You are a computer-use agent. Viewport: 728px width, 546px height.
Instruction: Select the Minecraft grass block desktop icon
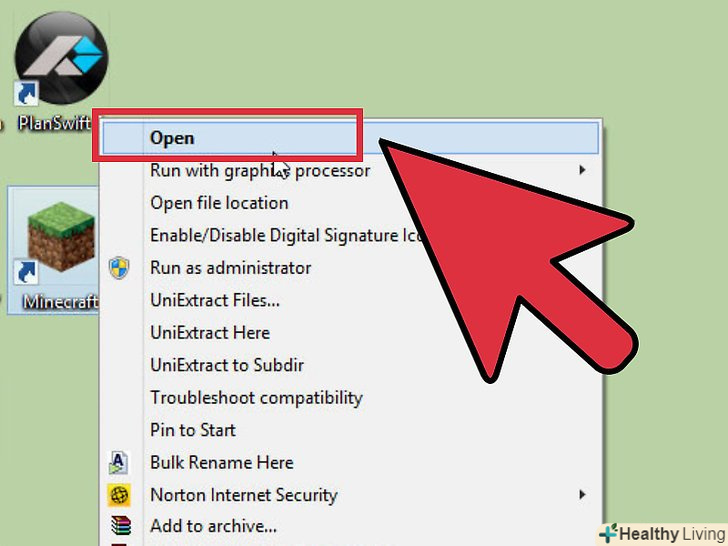pyautogui.click(x=61, y=237)
